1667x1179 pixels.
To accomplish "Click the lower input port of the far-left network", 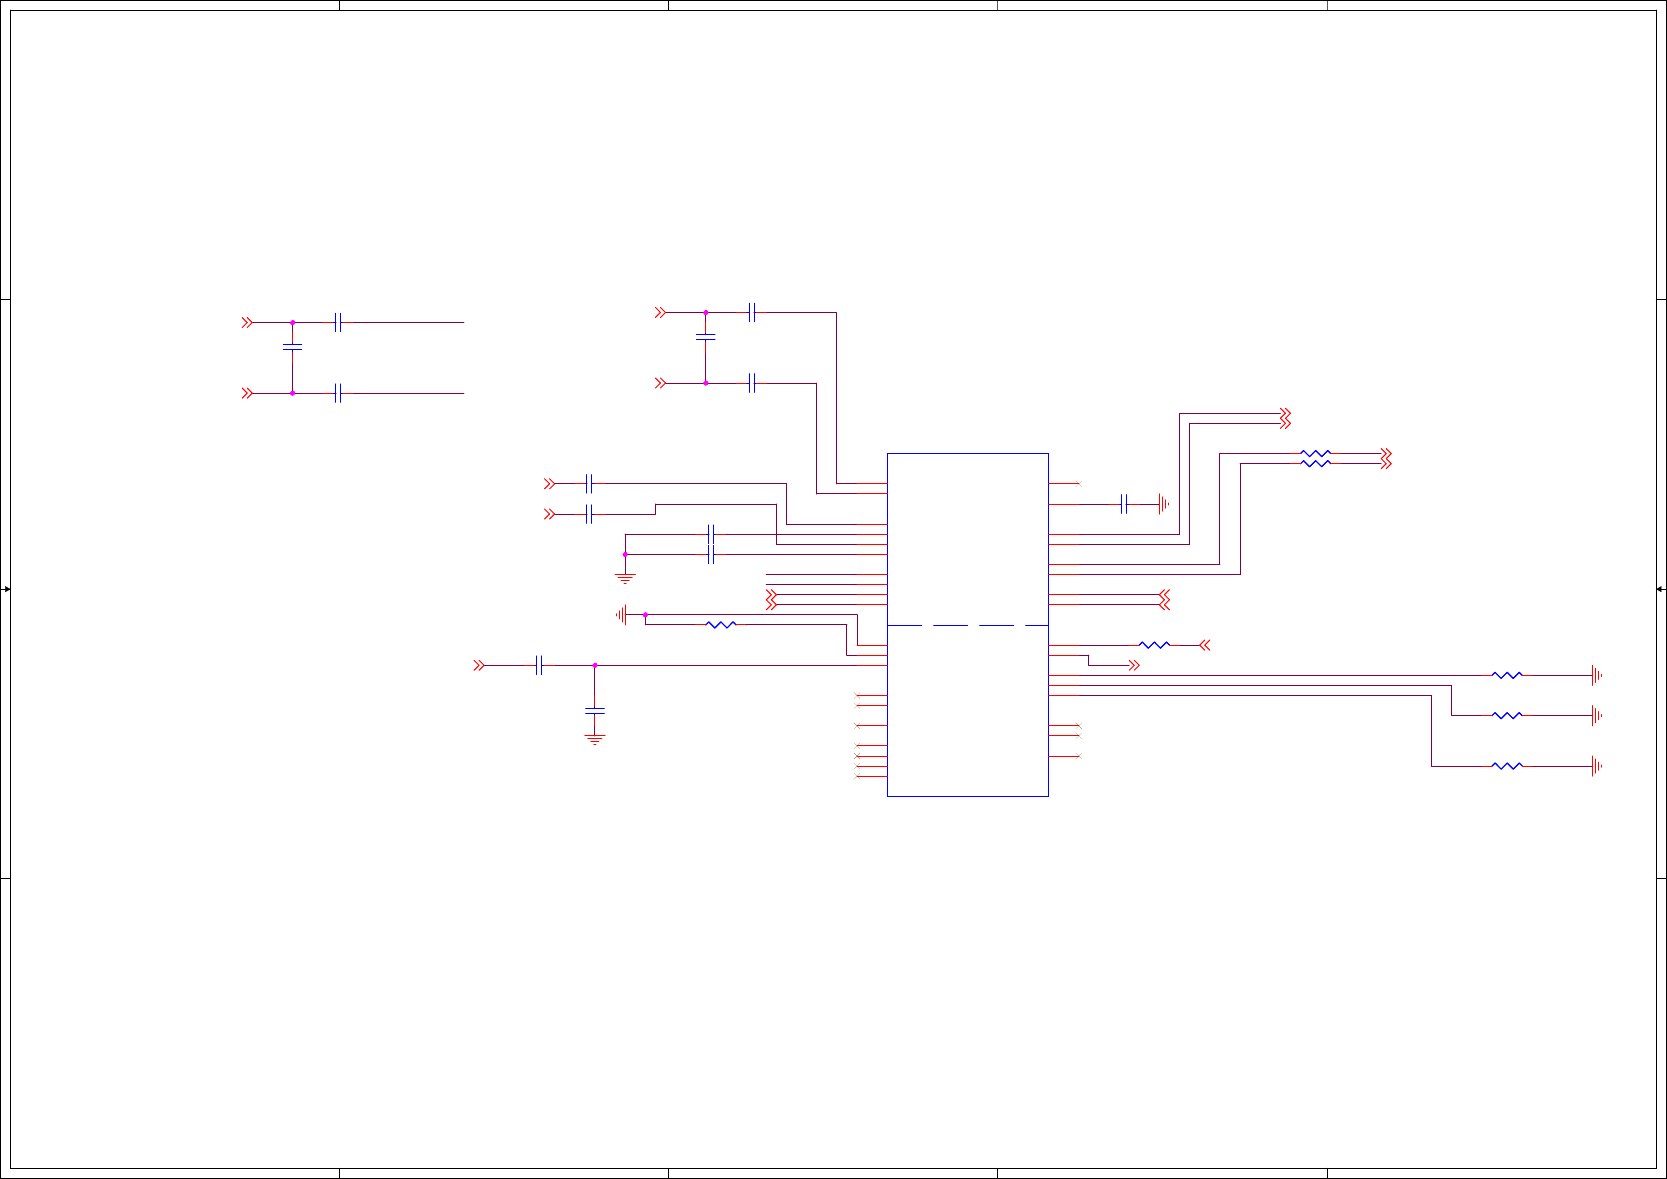I will pyautogui.click(x=247, y=393).
